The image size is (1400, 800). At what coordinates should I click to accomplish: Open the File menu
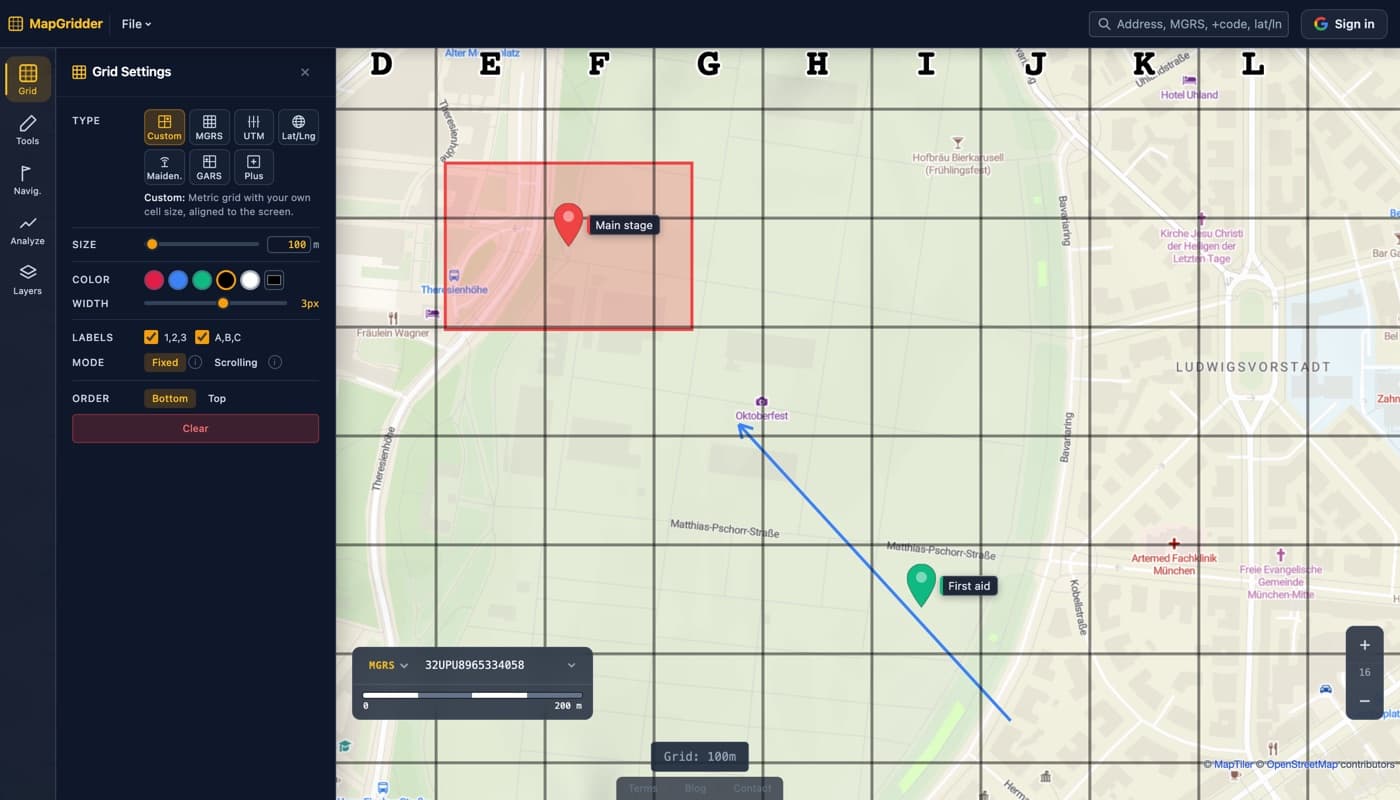tap(136, 24)
